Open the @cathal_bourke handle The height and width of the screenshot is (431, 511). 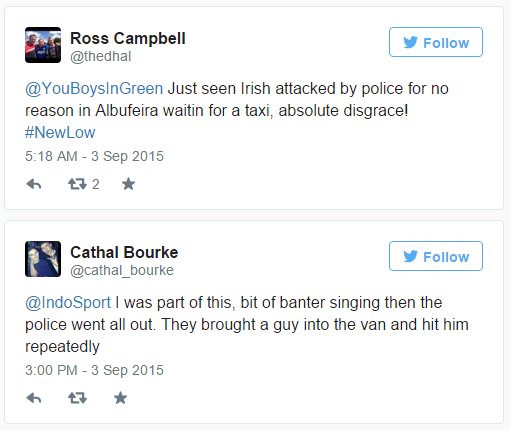click(122, 270)
